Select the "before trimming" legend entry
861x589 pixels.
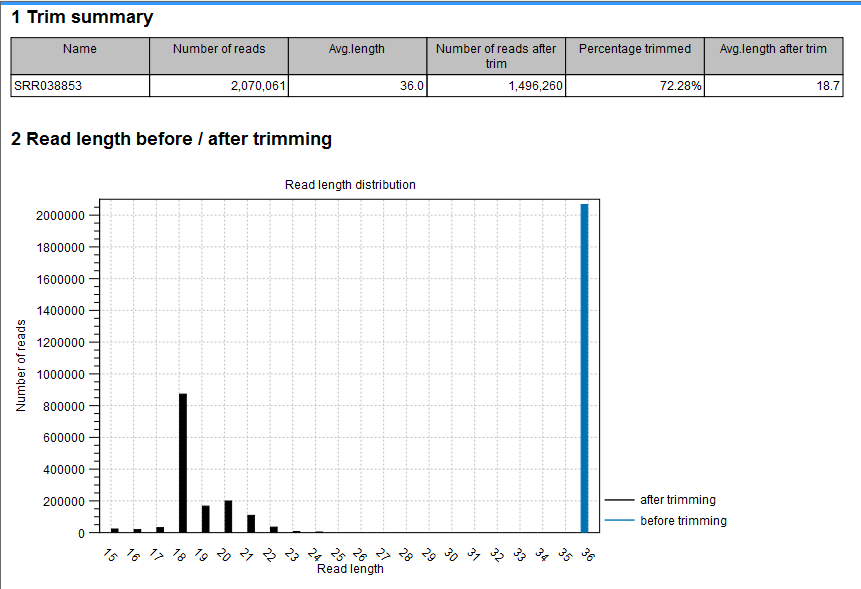pos(683,521)
